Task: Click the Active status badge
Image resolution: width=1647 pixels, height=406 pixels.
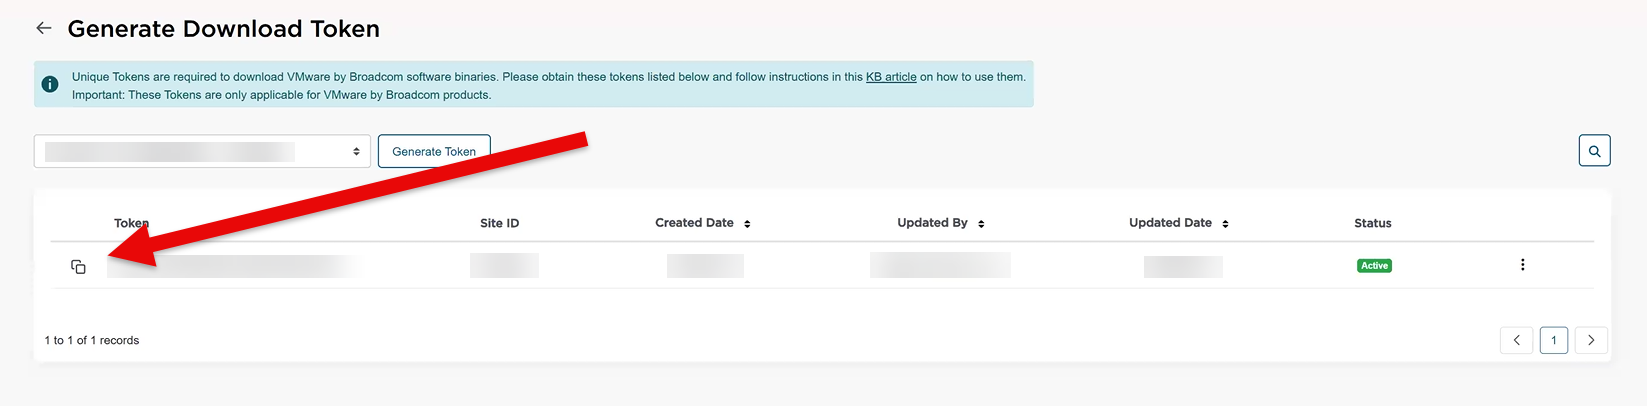Action: click(1374, 266)
